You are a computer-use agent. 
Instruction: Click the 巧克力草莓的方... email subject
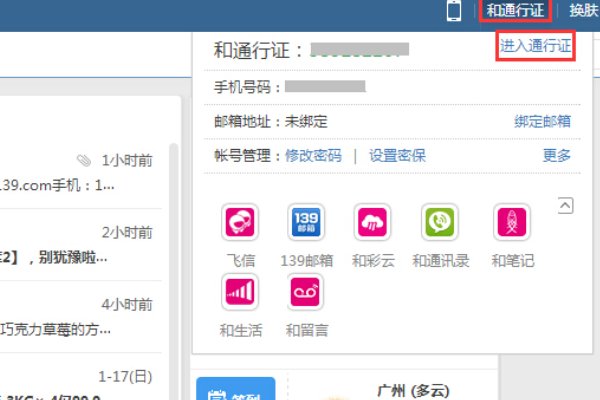click(x=55, y=329)
